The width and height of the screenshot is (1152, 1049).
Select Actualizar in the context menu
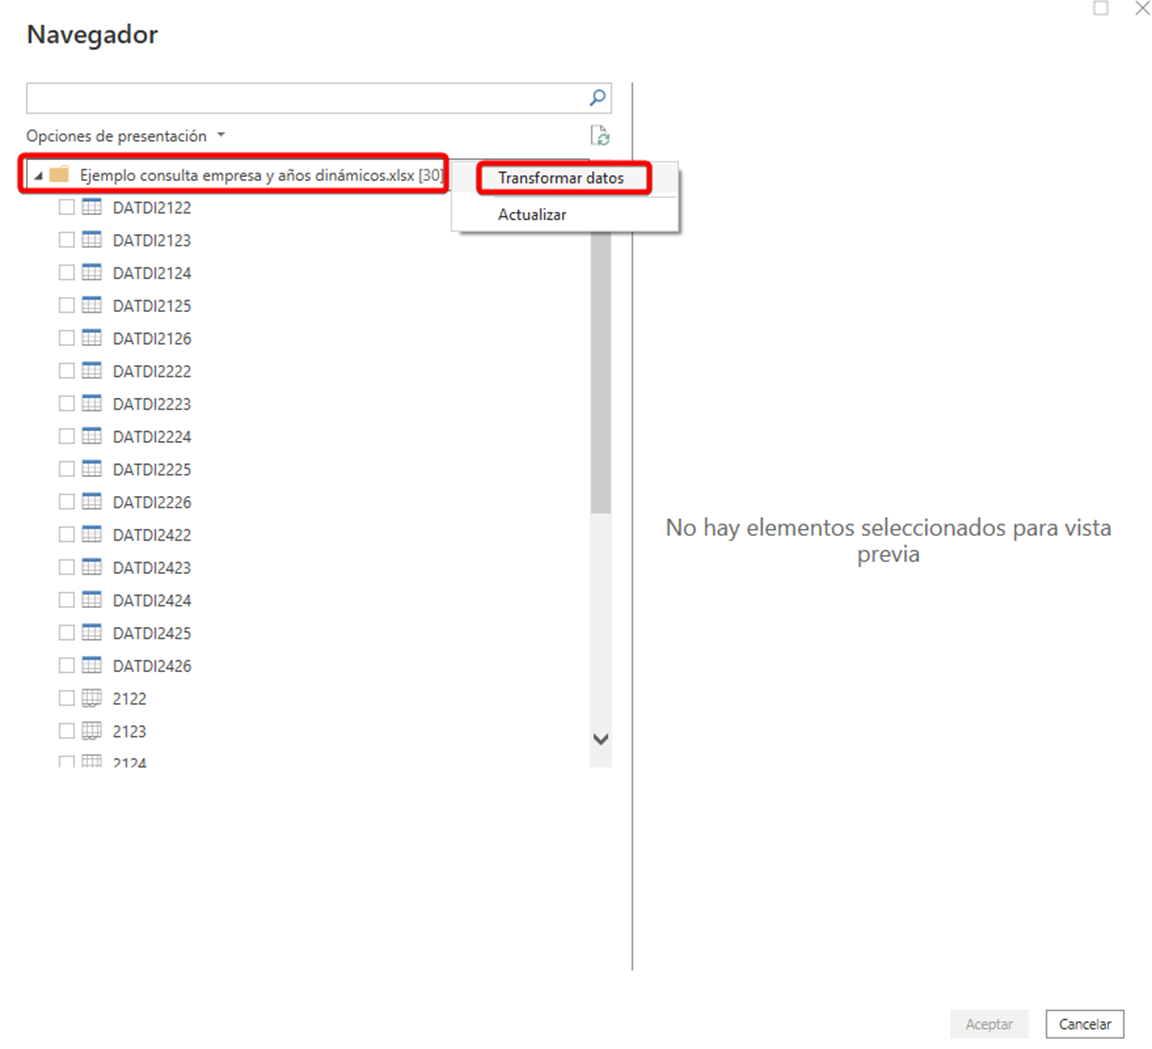tap(532, 214)
